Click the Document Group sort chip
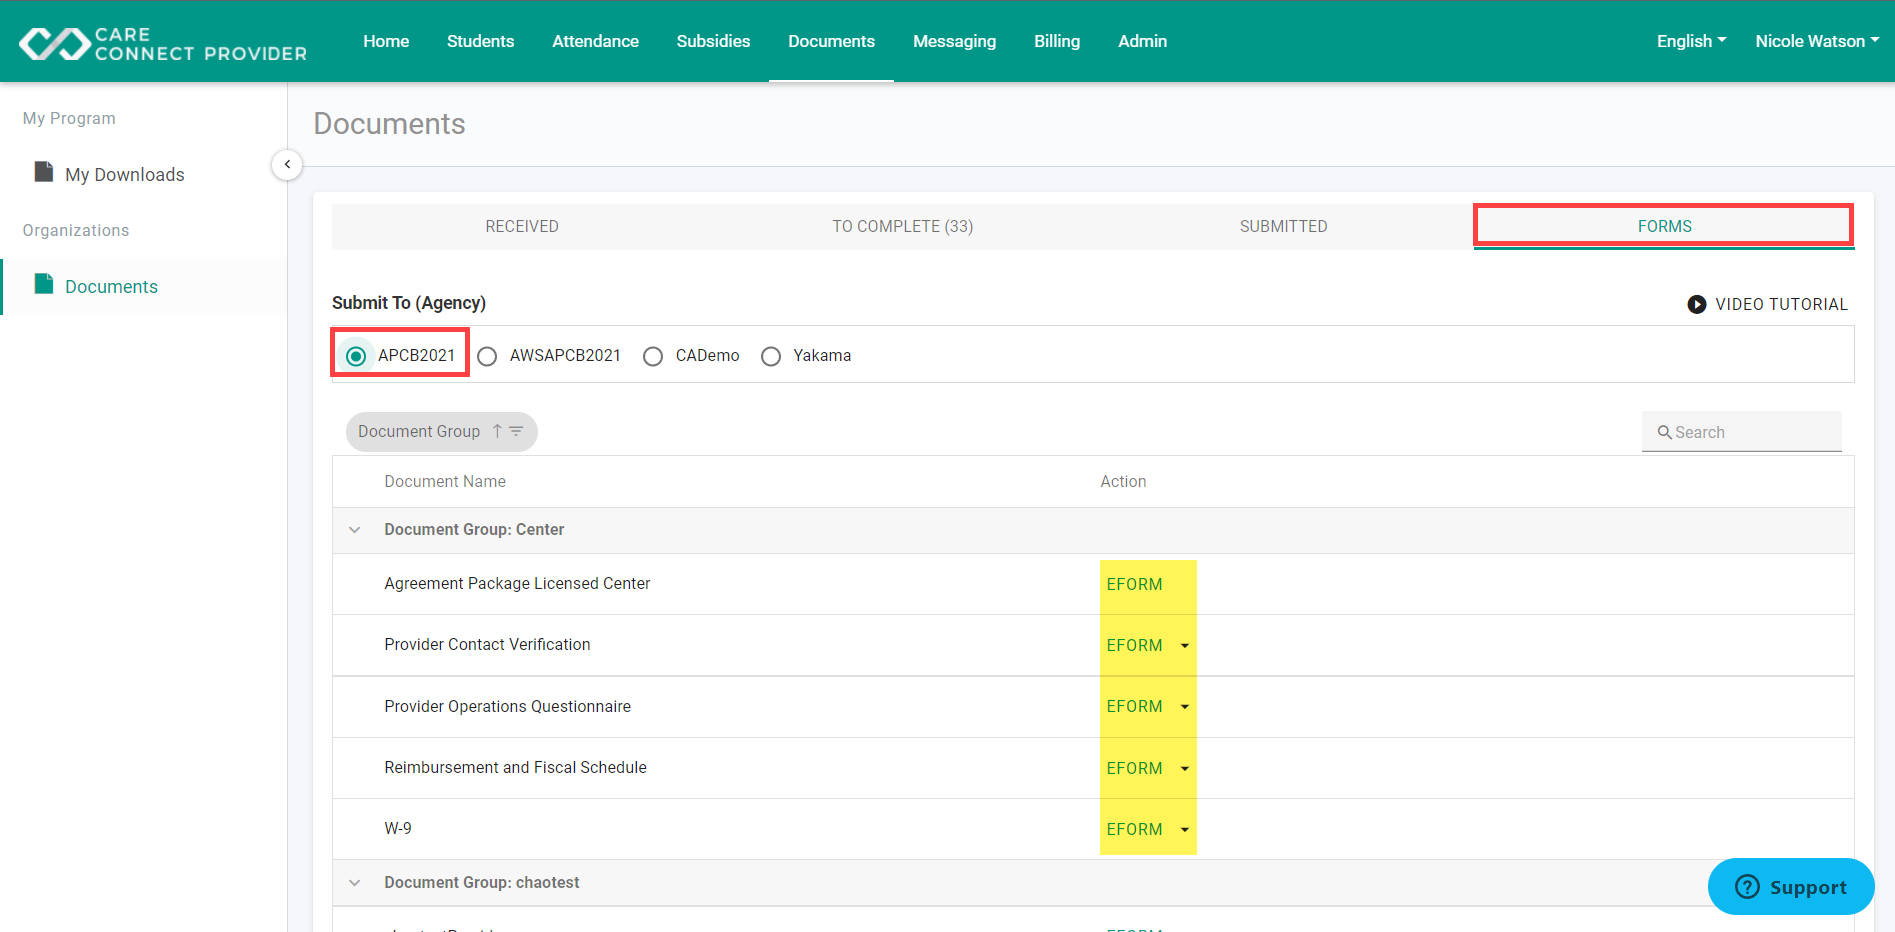The width and height of the screenshot is (1895, 932). (x=441, y=431)
